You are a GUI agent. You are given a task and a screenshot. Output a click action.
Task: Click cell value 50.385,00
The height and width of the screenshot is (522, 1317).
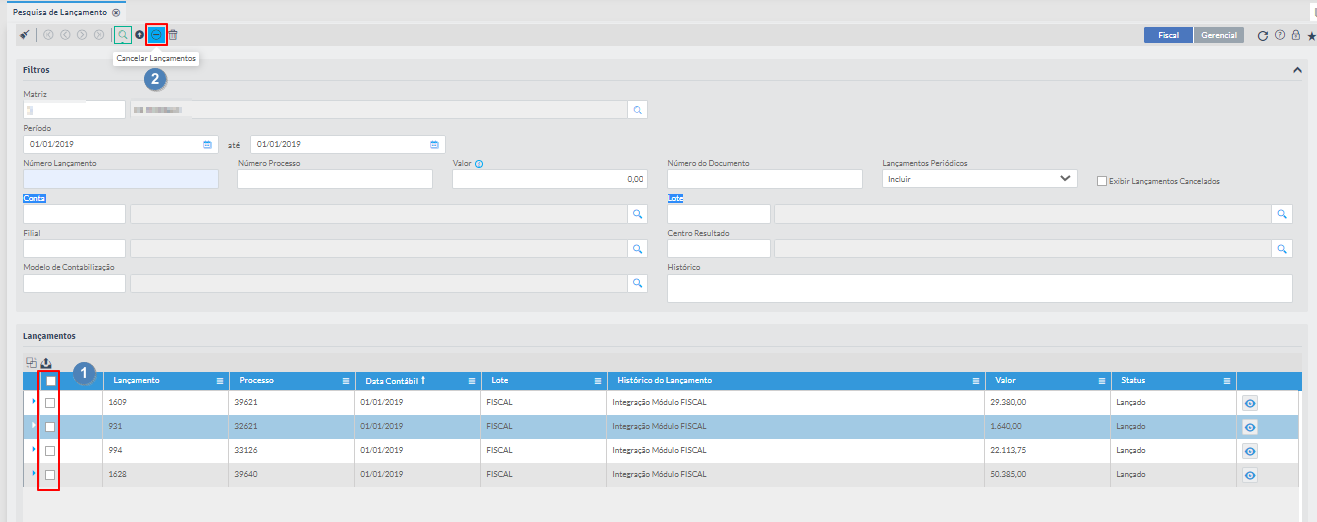[1010, 475]
